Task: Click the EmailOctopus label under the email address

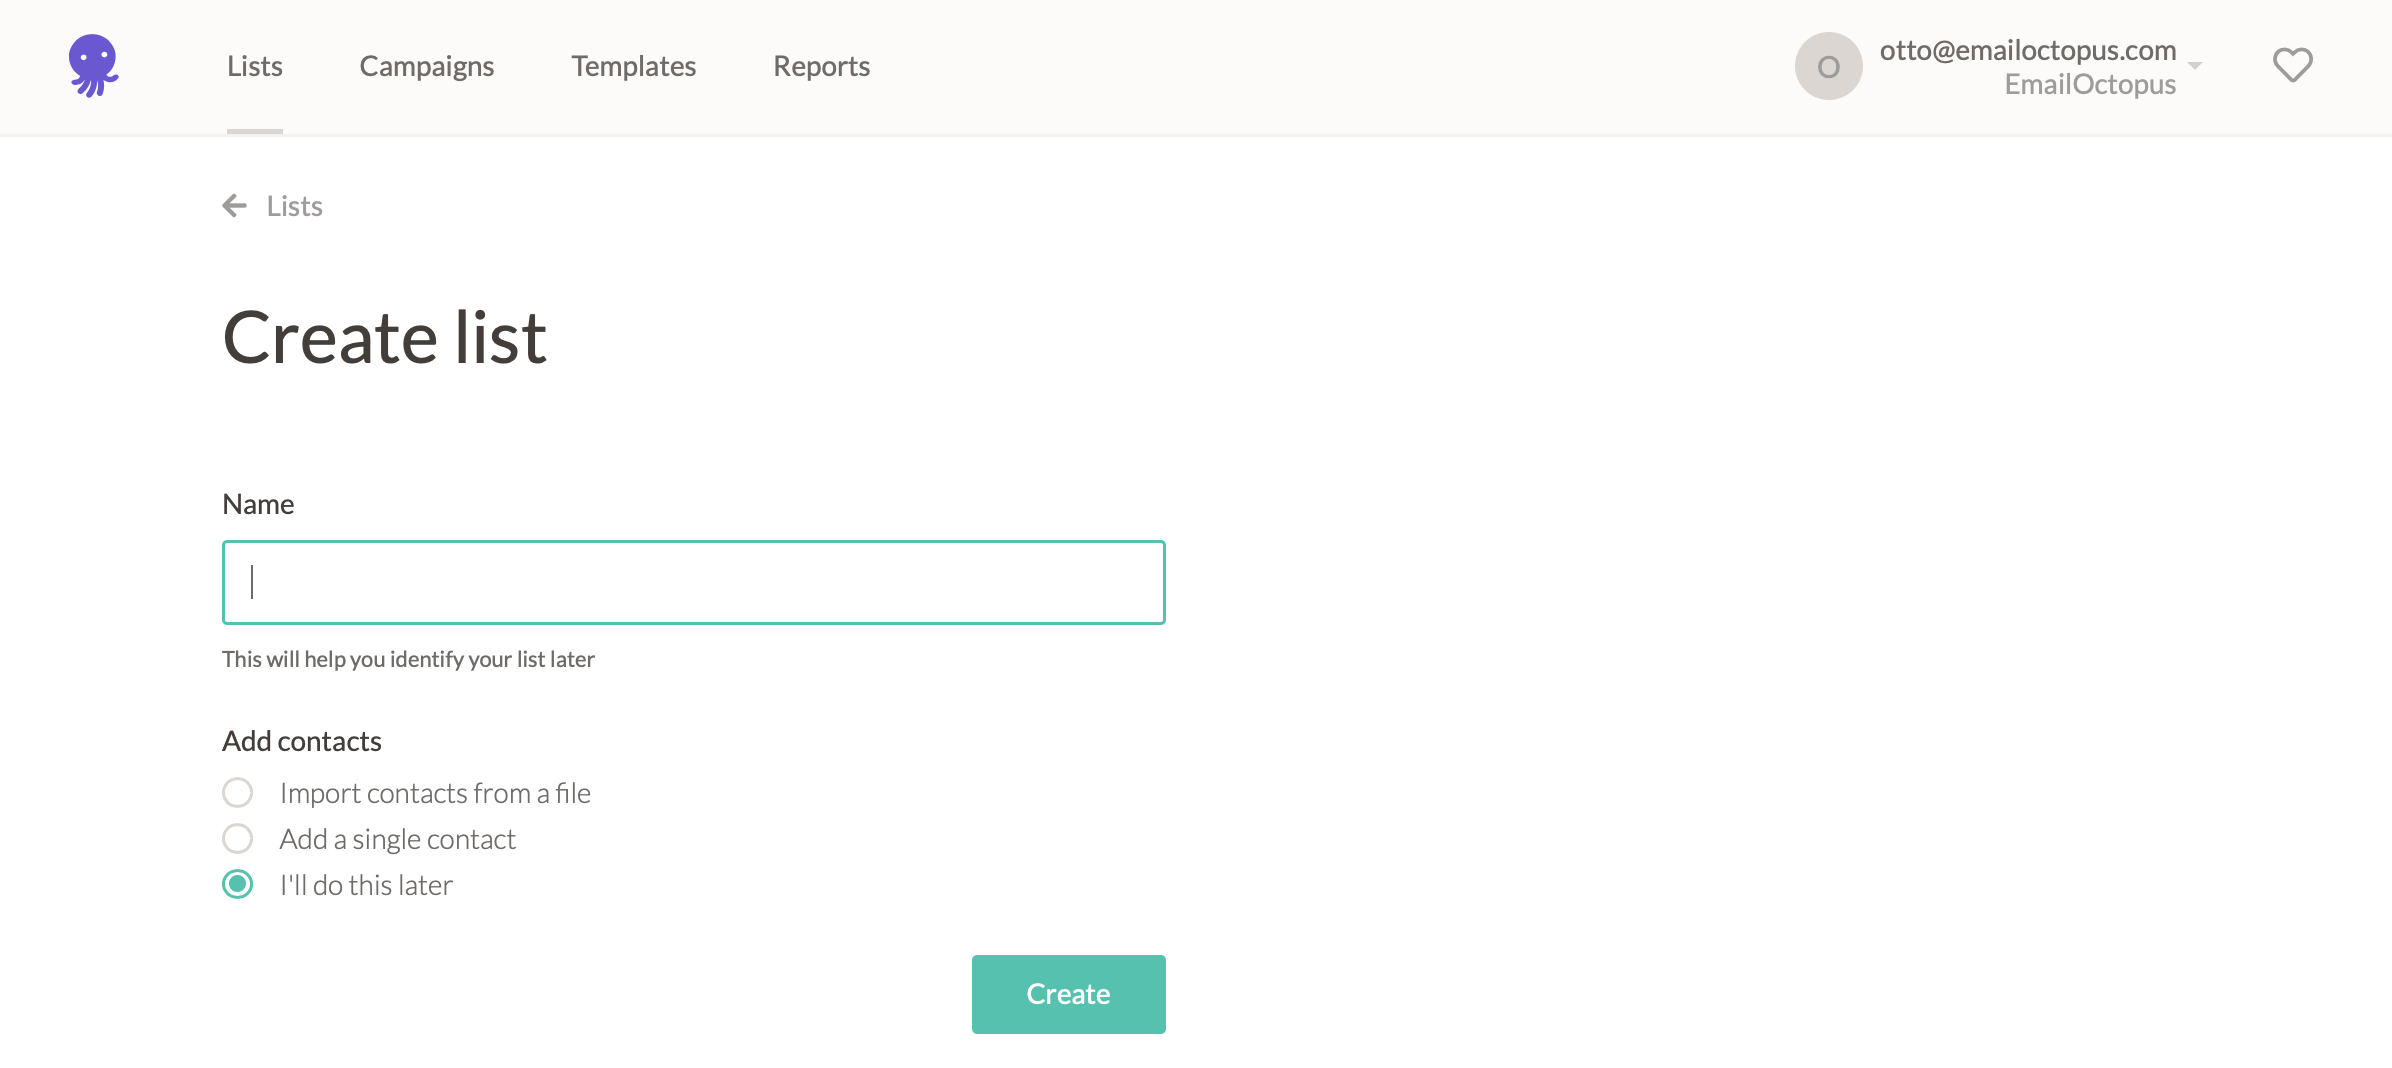Action: click(2090, 84)
